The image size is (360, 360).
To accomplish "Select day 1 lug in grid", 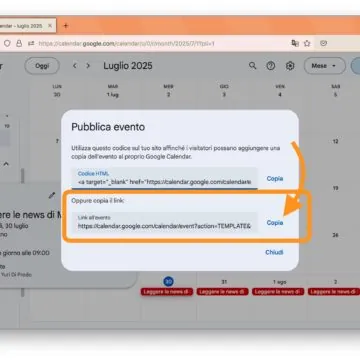I will coord(113,95).
